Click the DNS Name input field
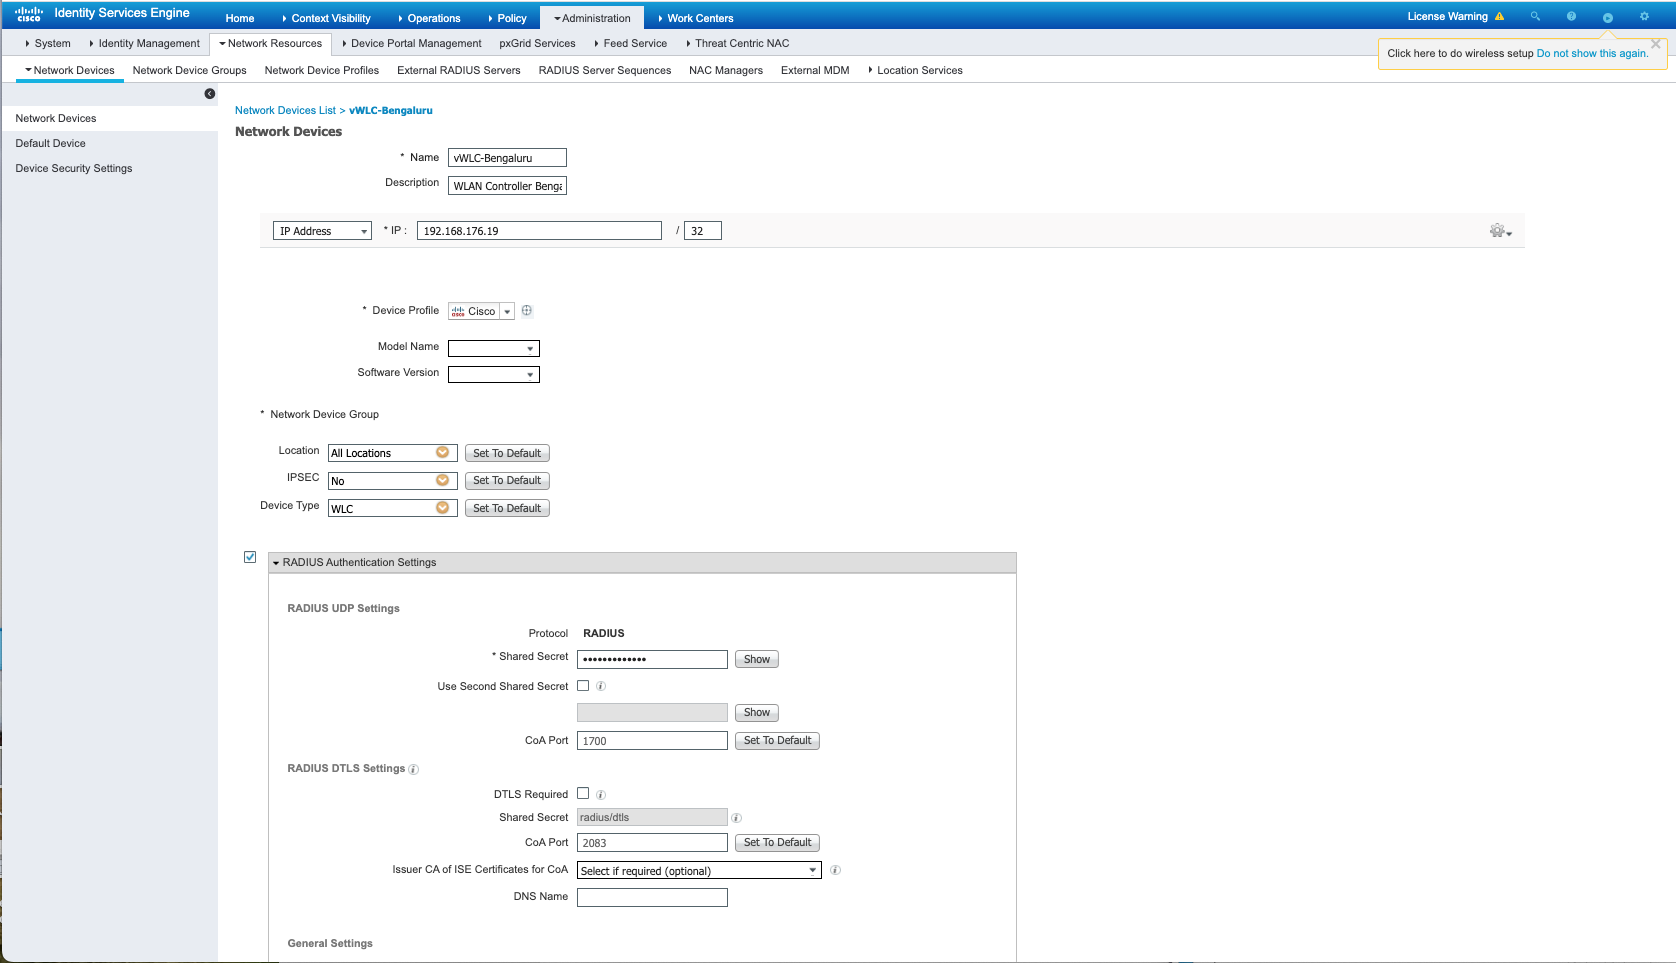The height and width of the screenshot is (963, 1676). 652,898
